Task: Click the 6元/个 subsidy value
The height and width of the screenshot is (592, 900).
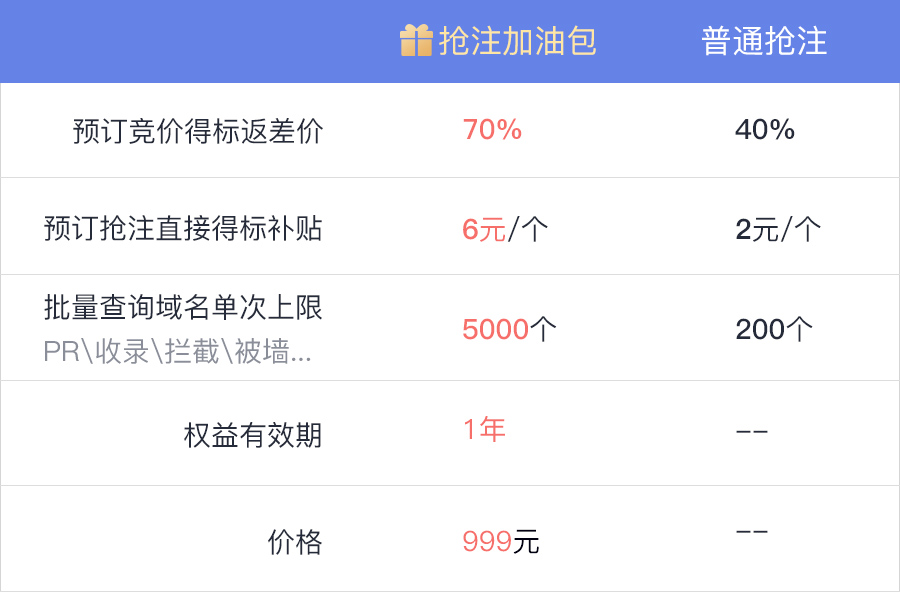Action: point(505,229)
